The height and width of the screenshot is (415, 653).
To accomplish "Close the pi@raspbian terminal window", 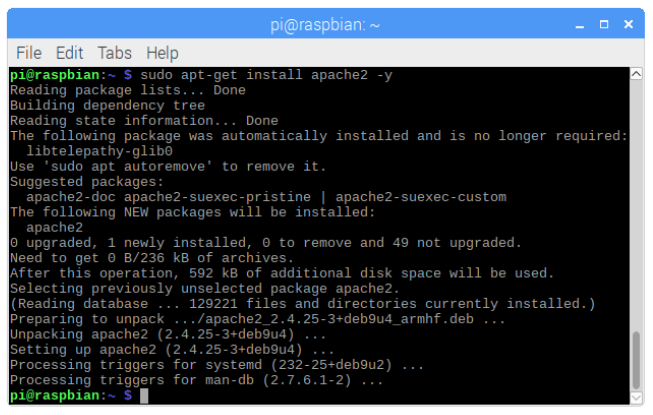I will [630, 22].
